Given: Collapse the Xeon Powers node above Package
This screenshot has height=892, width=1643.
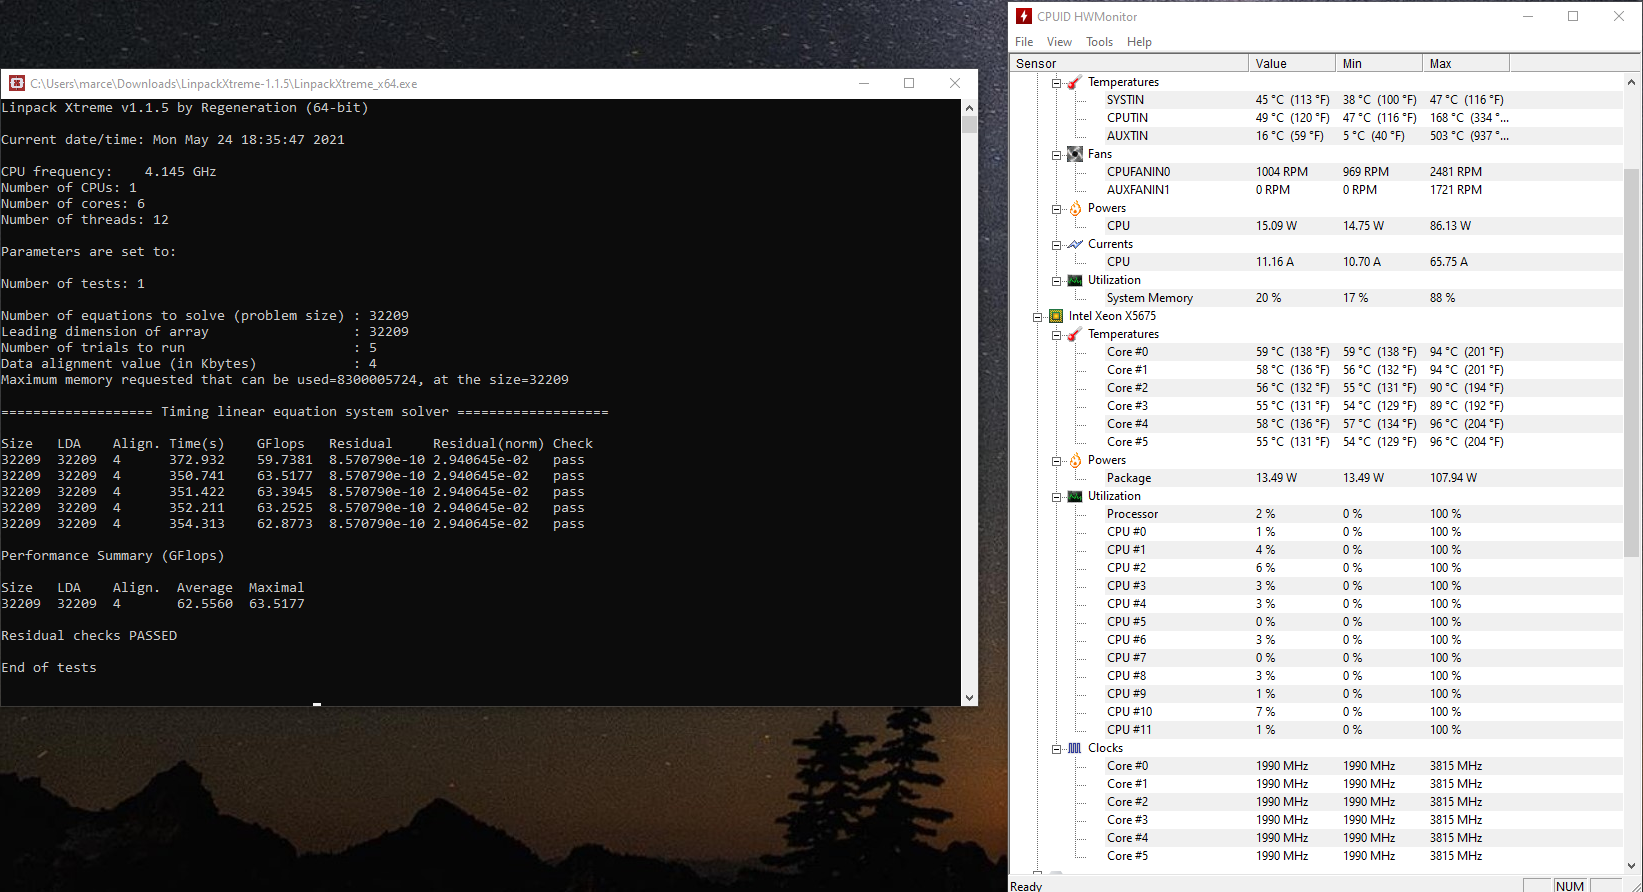Looking at the screenshot, I should (1056, 460).
